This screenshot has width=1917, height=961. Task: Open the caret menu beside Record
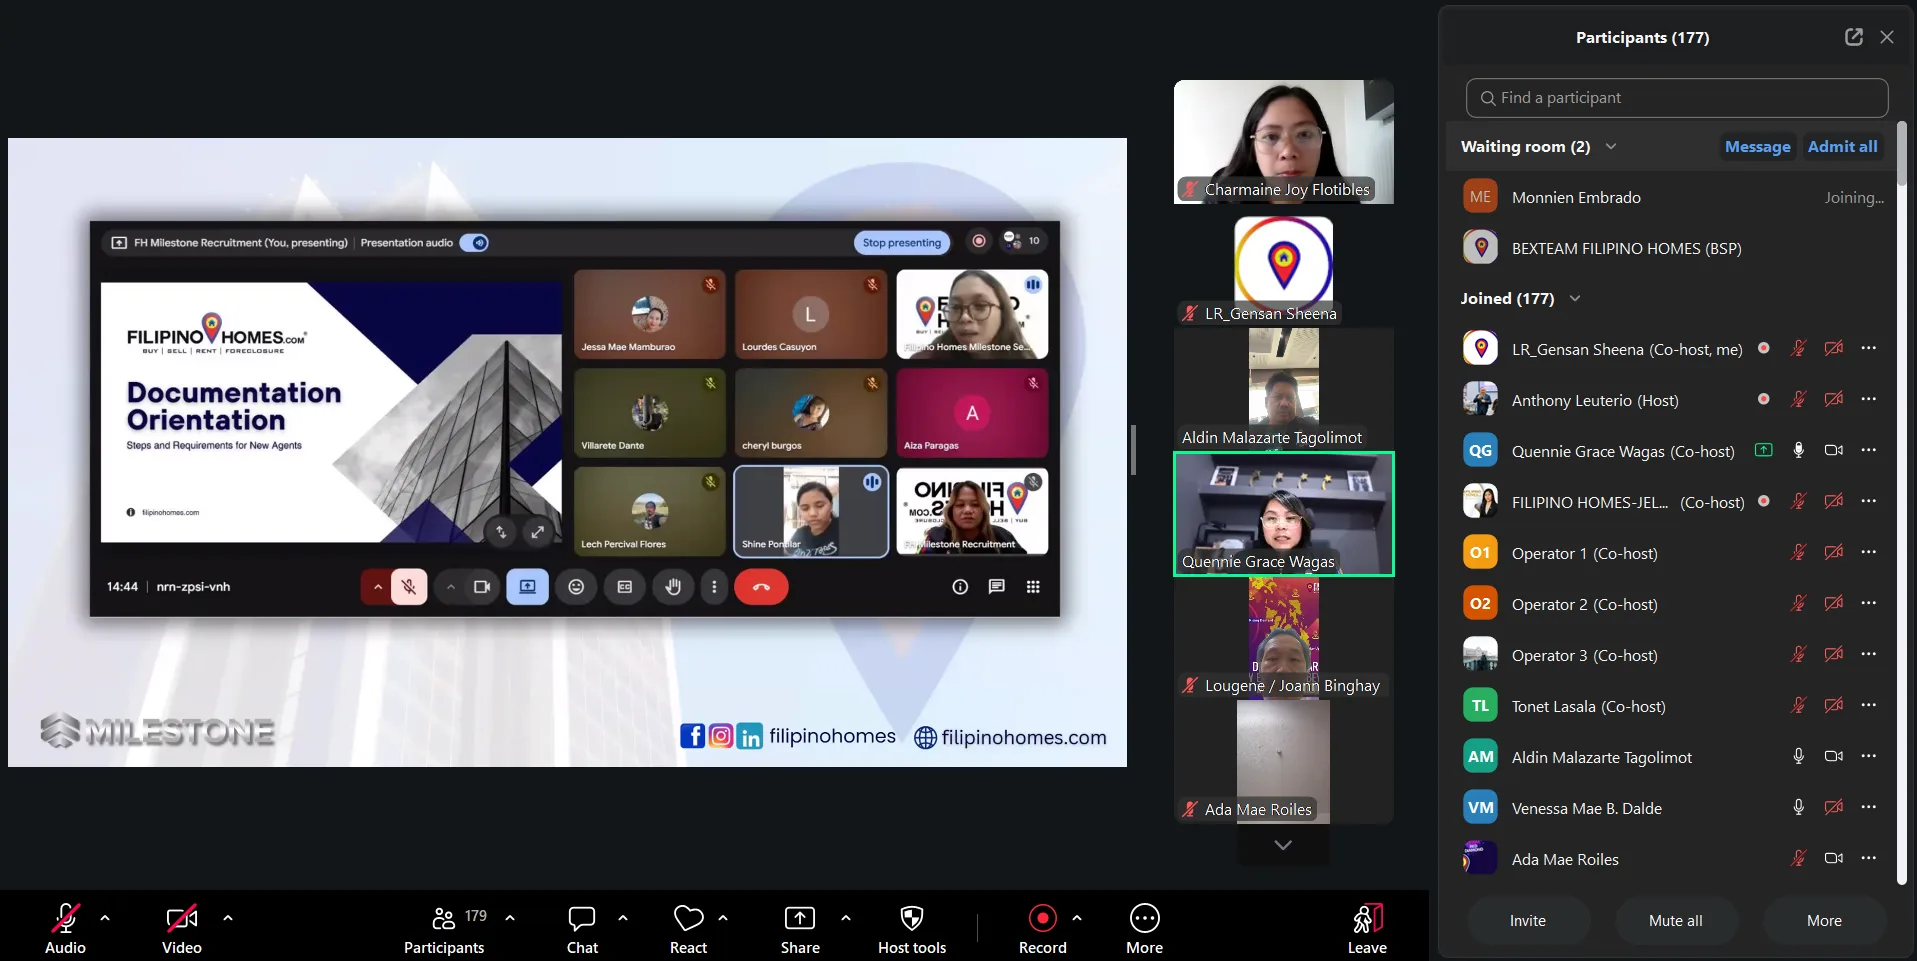point(1077,917)
